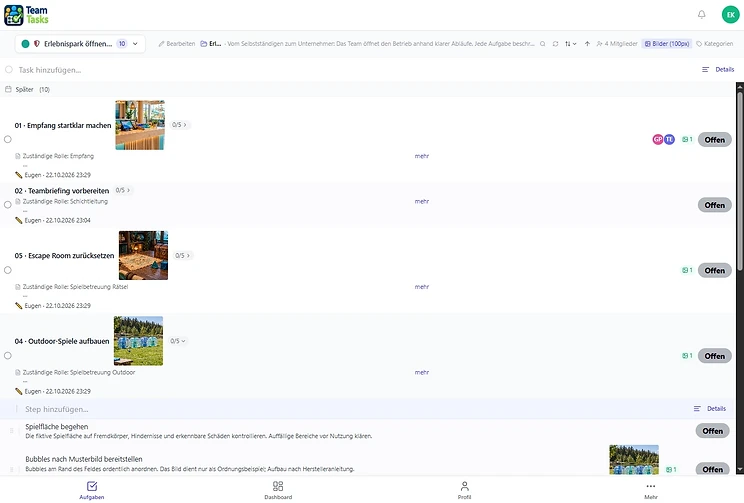Check off task 05 Escape Room zurücksetzen

[x=8, y=270]
